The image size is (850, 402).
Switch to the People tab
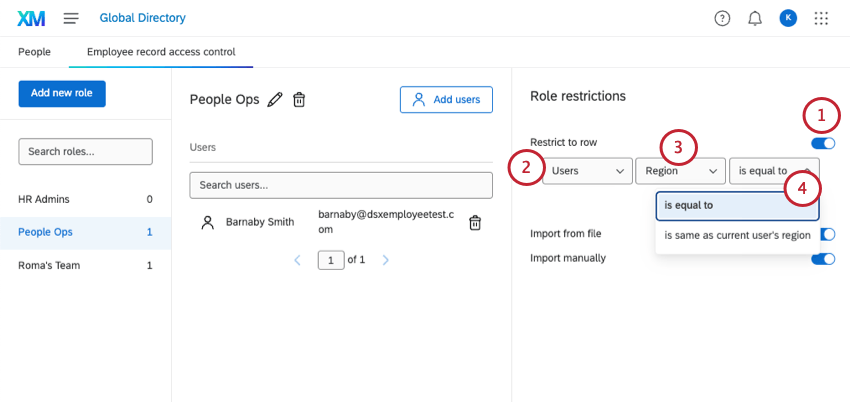[34, 51]
